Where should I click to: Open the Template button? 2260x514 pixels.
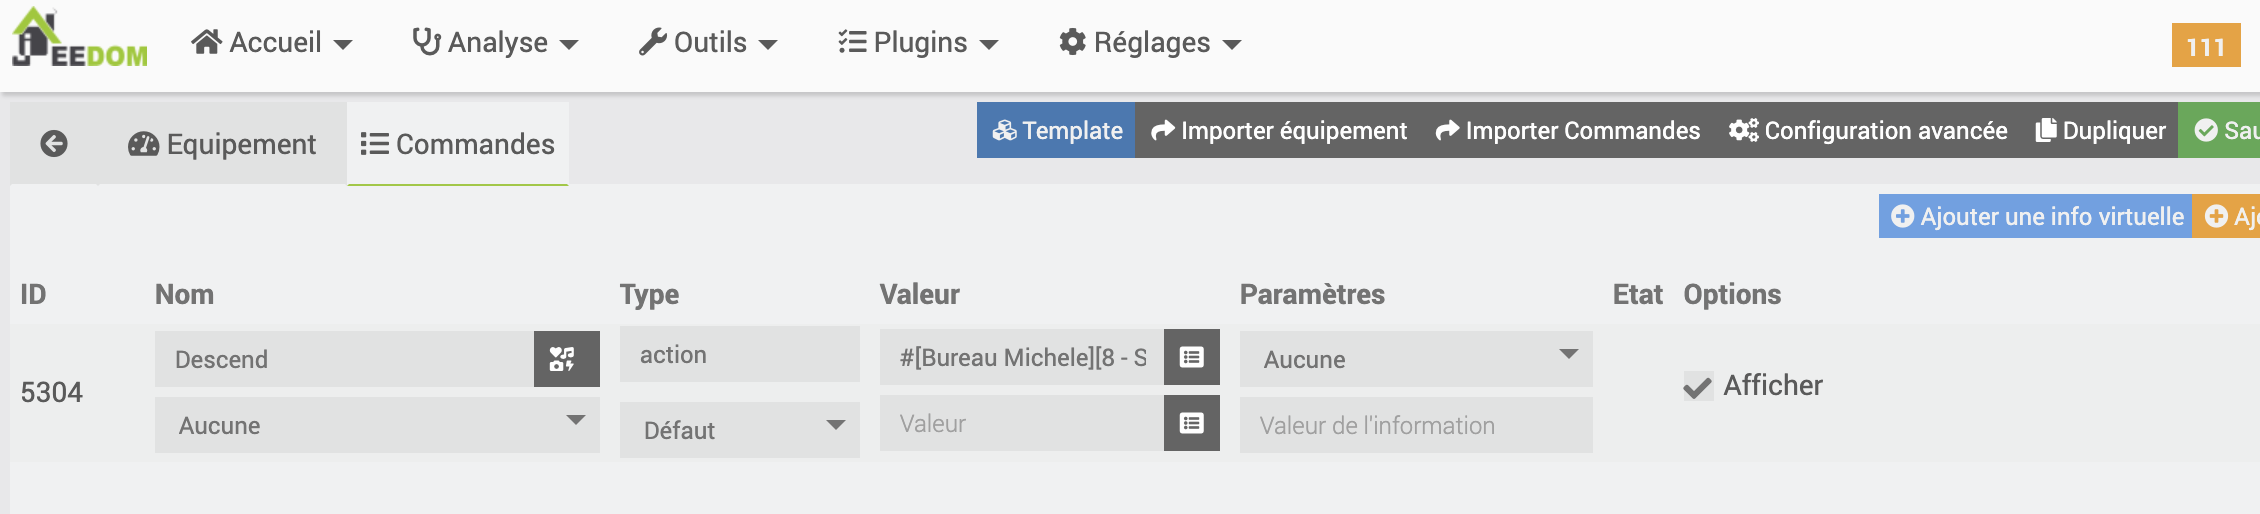point(1056,130)
